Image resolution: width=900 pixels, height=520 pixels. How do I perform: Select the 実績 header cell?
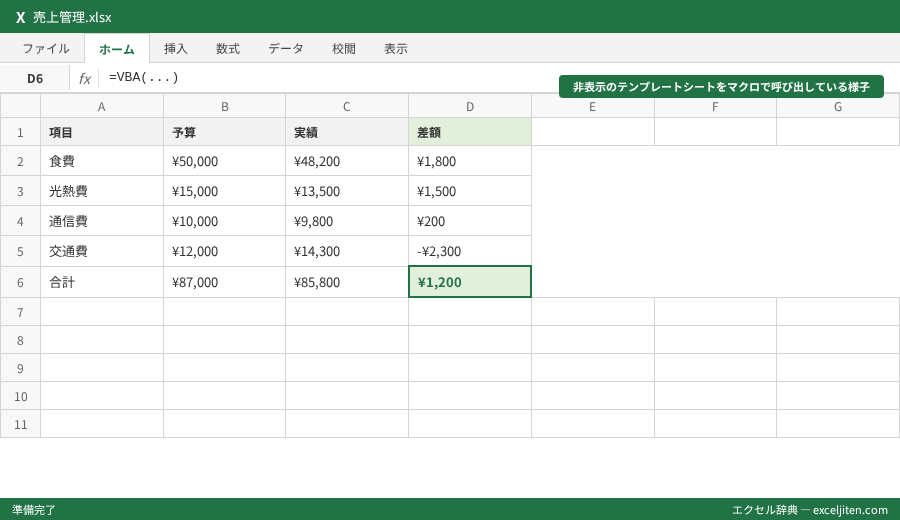click(347, 132)
